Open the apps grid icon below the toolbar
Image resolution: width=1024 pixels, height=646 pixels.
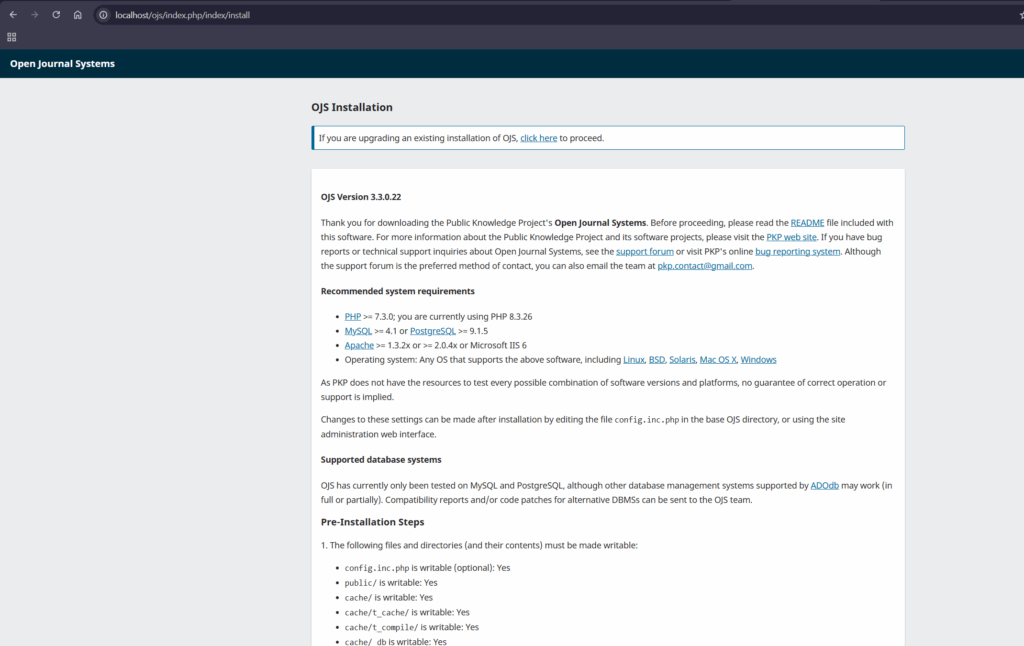[11, 37]
